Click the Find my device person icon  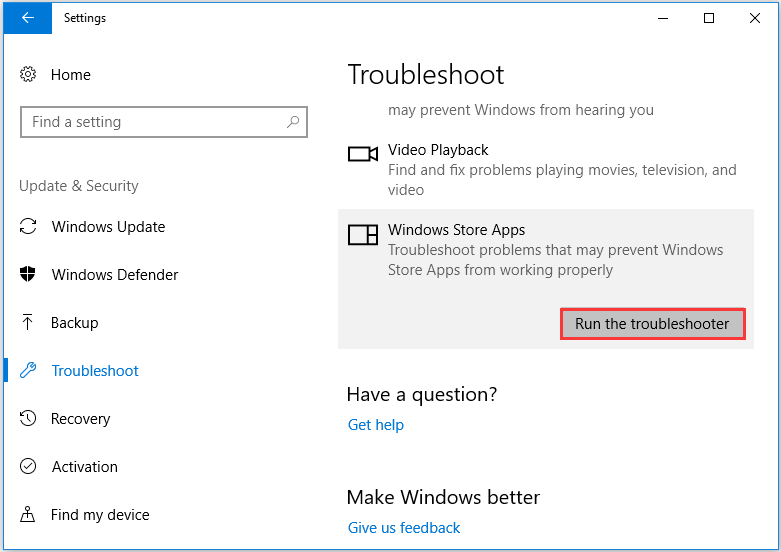pos(28,514)
